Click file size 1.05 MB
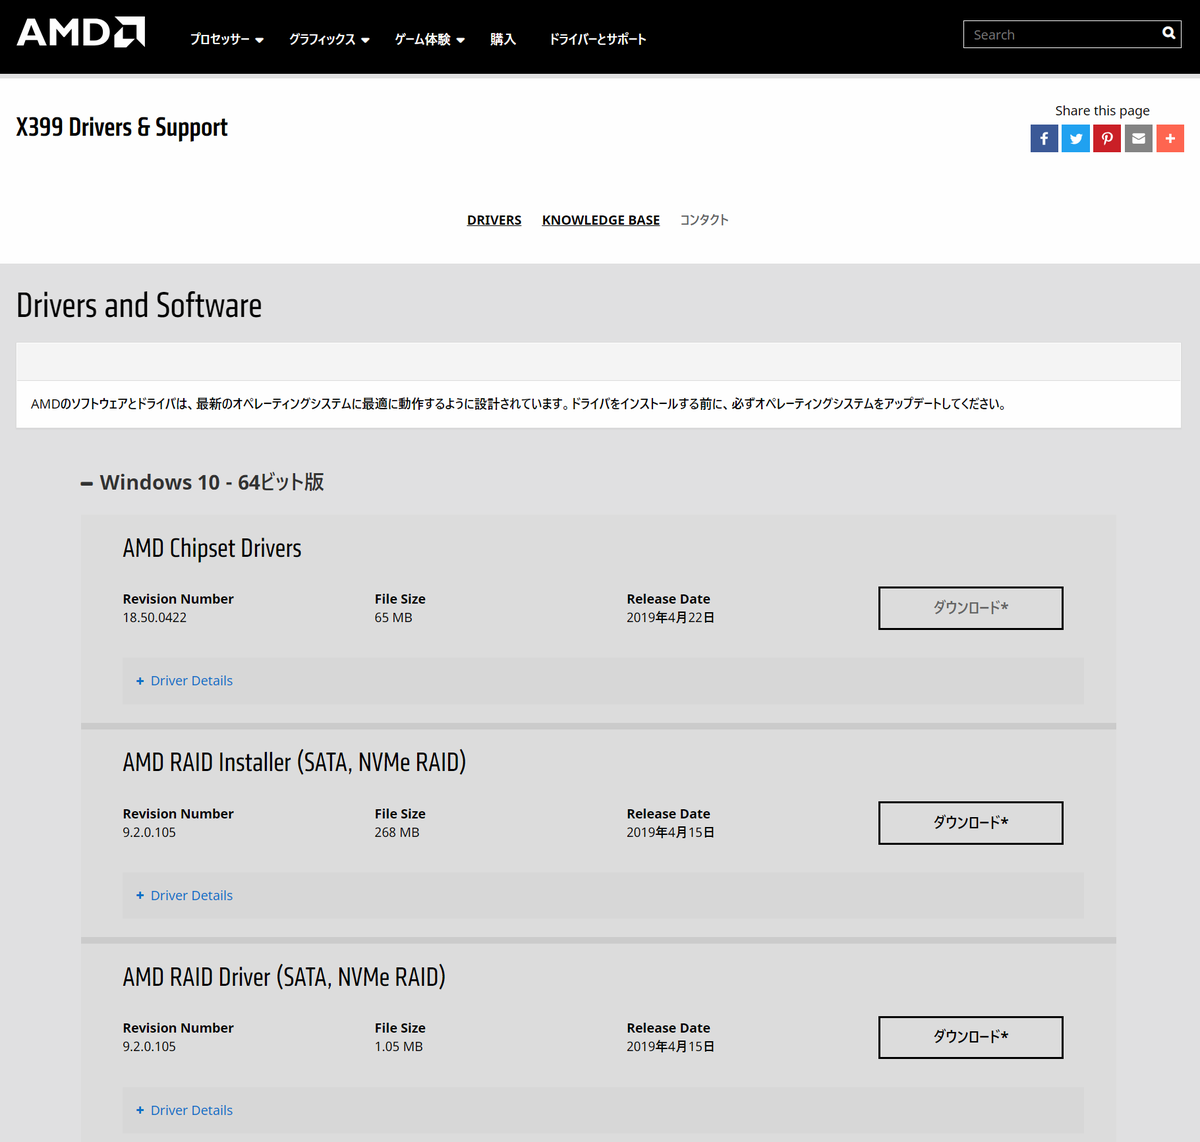This screenshot has width=1200, height=1142. 398,1047
